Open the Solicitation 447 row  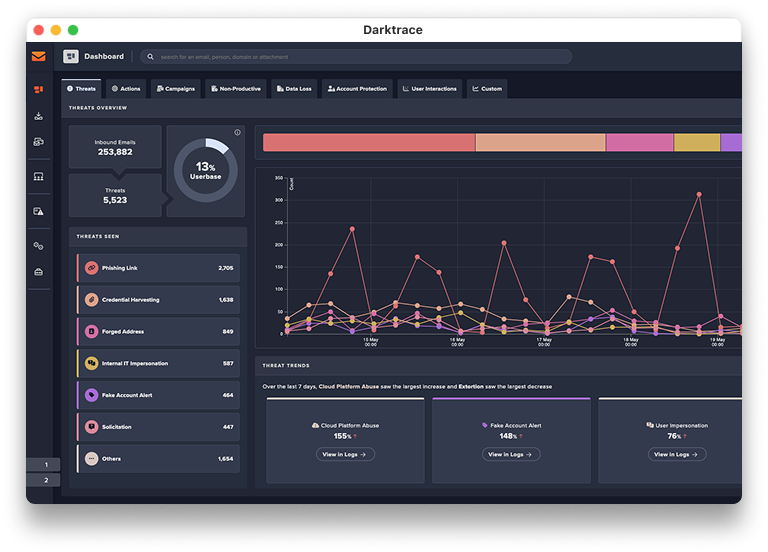point(158,427)
